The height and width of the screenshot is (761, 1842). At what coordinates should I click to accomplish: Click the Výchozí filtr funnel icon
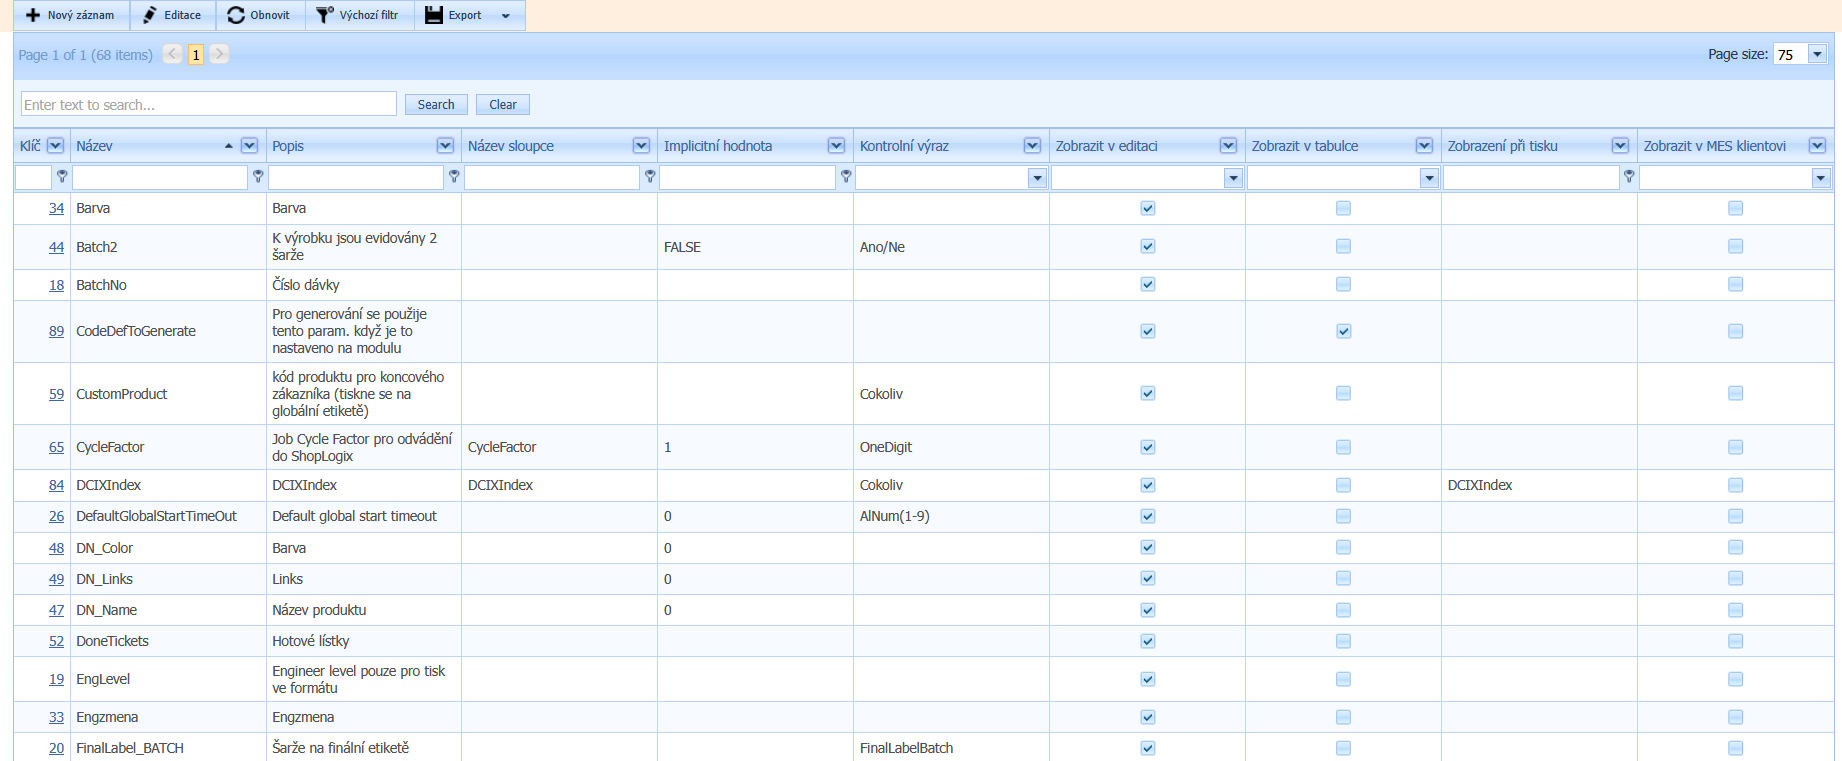coord(324,15)
